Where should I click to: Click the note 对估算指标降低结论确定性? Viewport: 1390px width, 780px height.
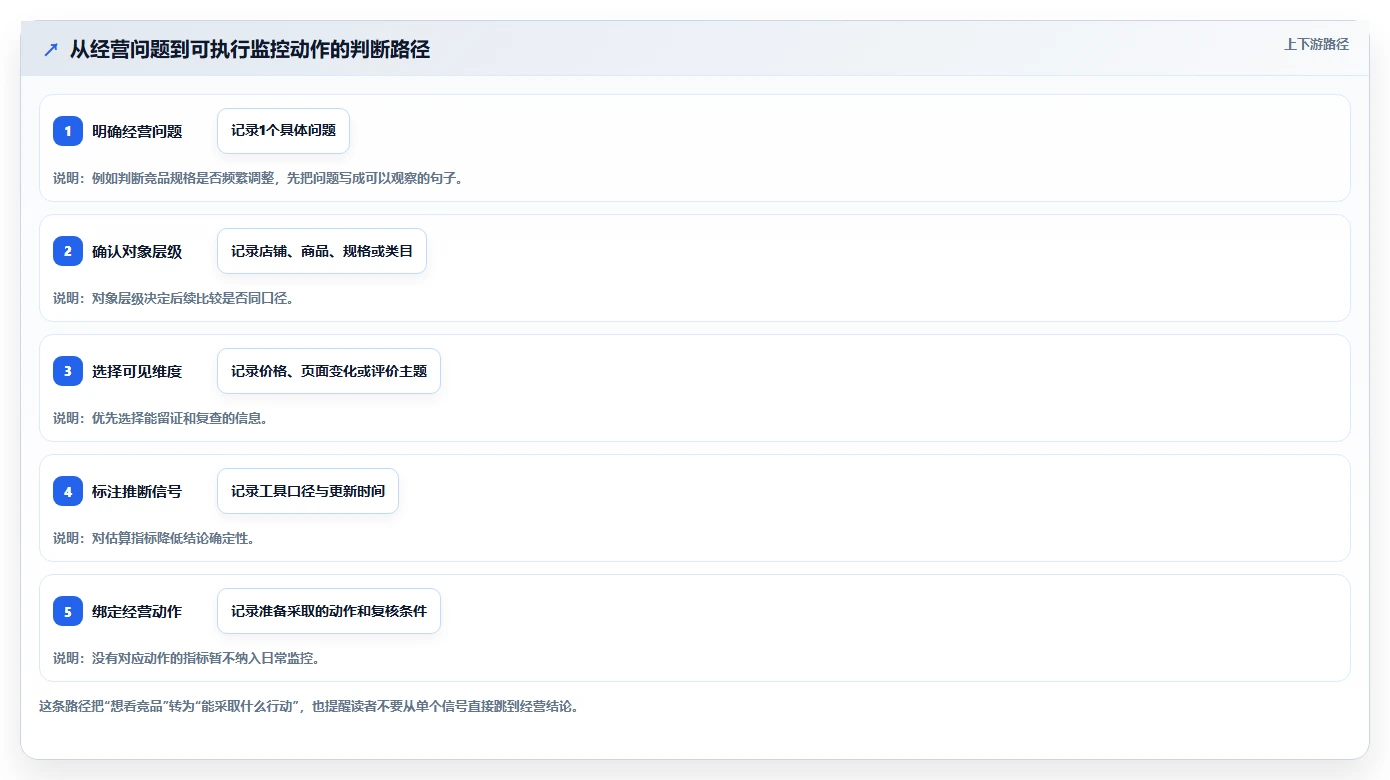pos(154,538)
